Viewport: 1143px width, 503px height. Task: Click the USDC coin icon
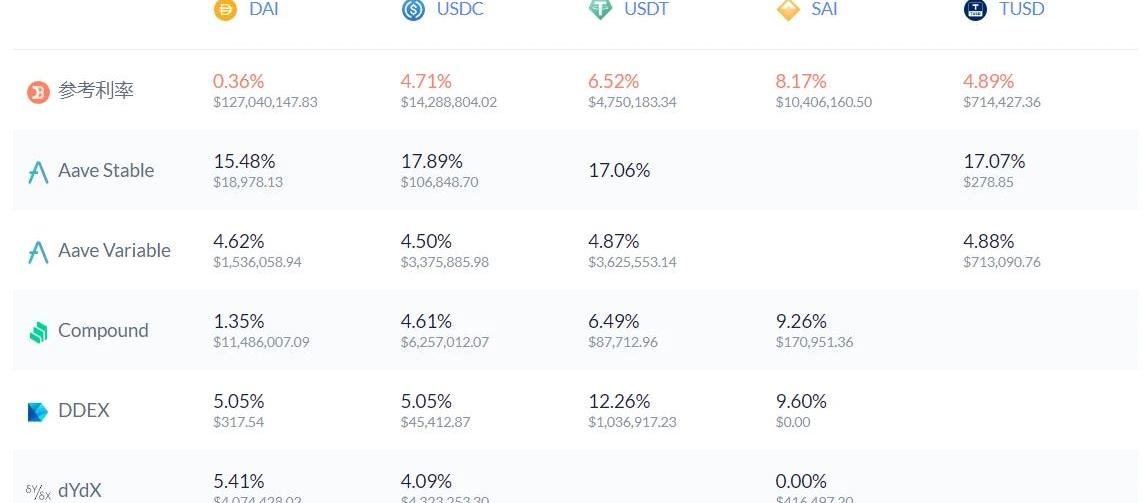(x=413, y=10)
